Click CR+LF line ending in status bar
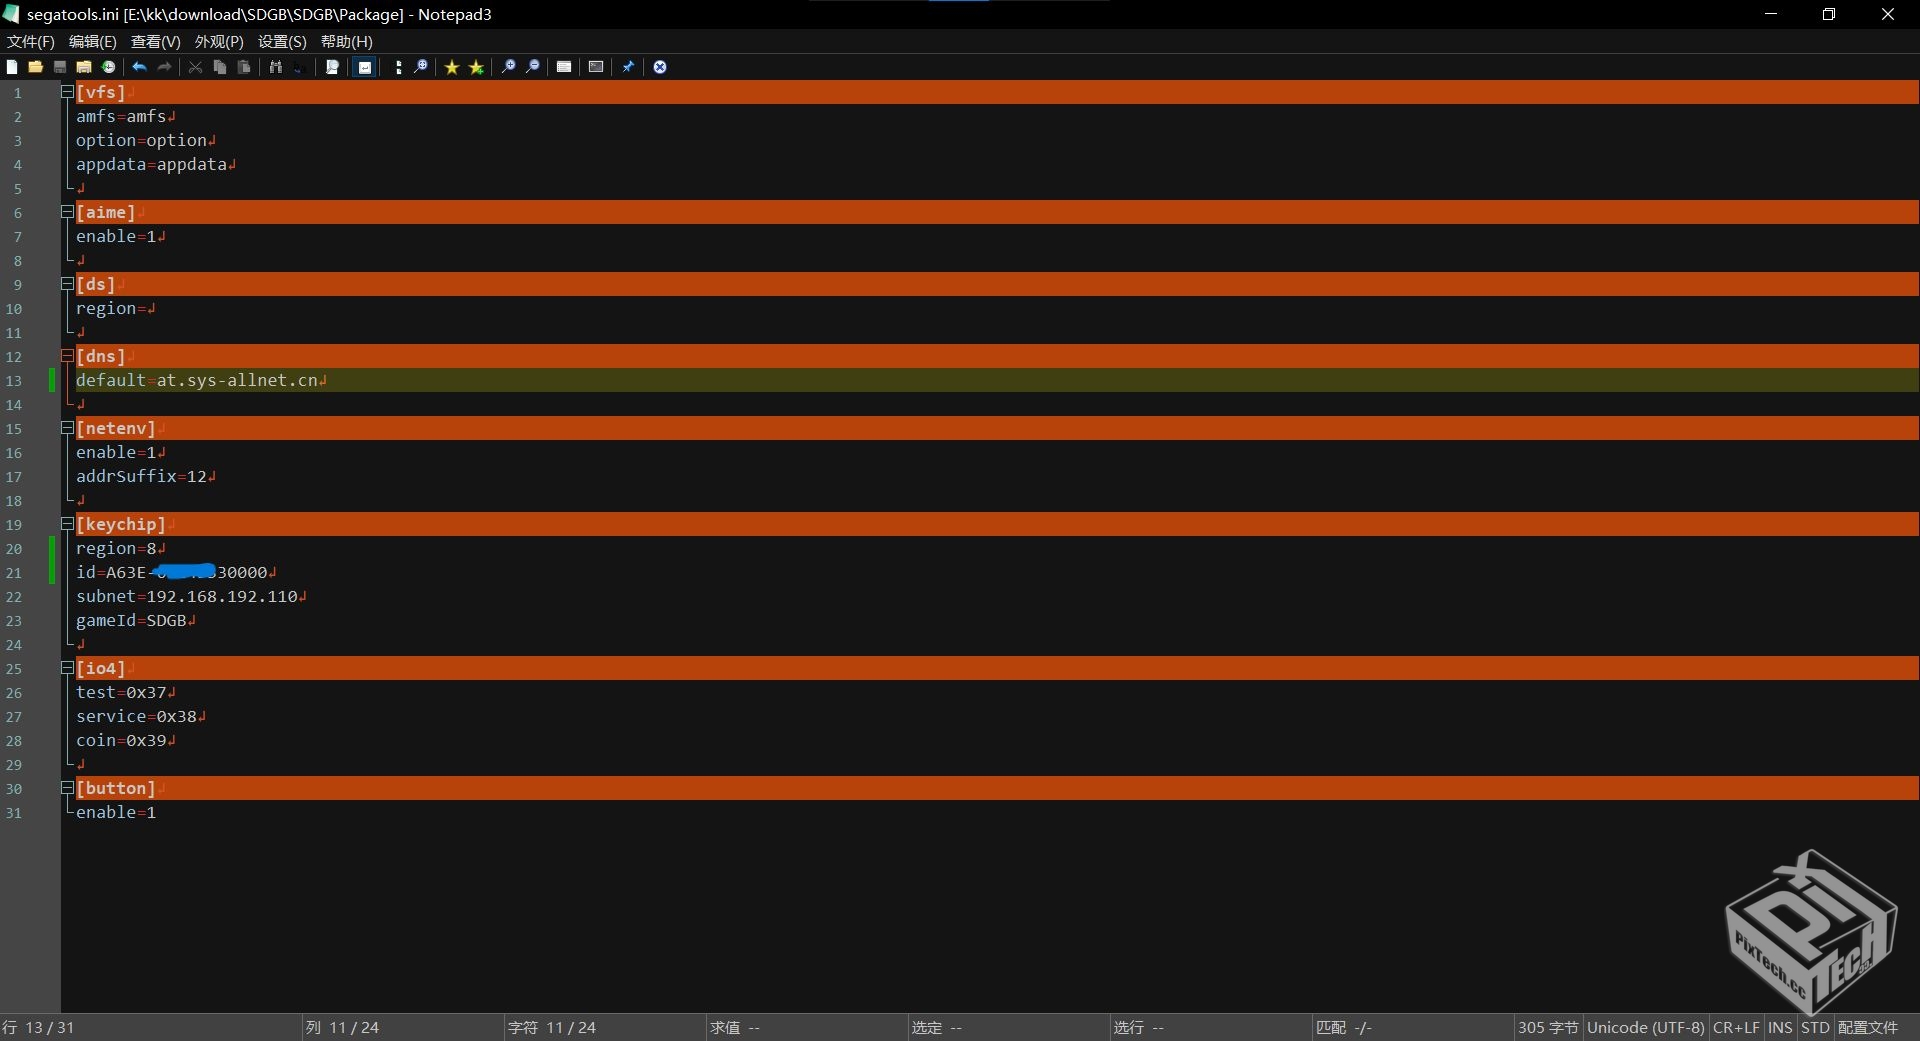1920x1041 pixels. [x=1736, y=1027]
